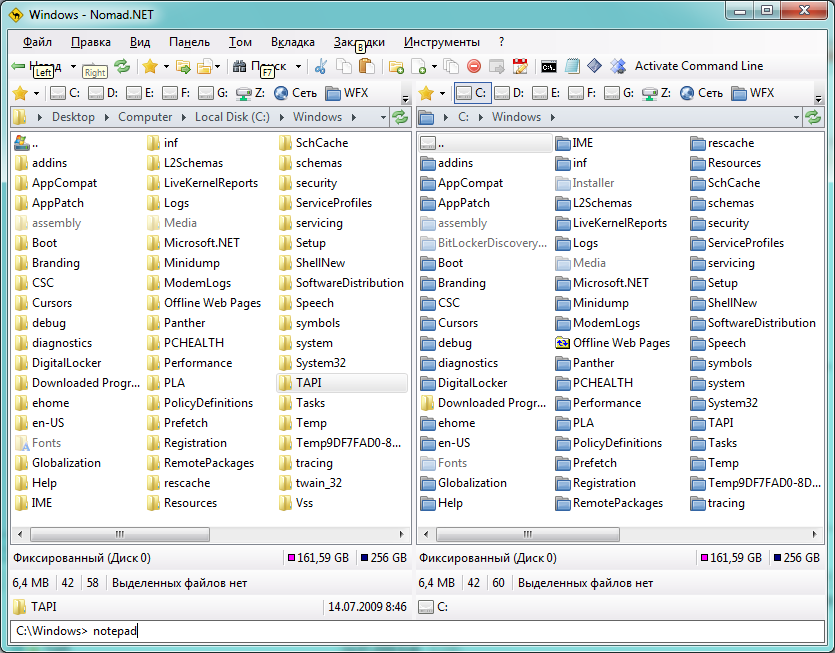Cut selection with the scissors icon

pyautogui.click(x=321, y=66)
